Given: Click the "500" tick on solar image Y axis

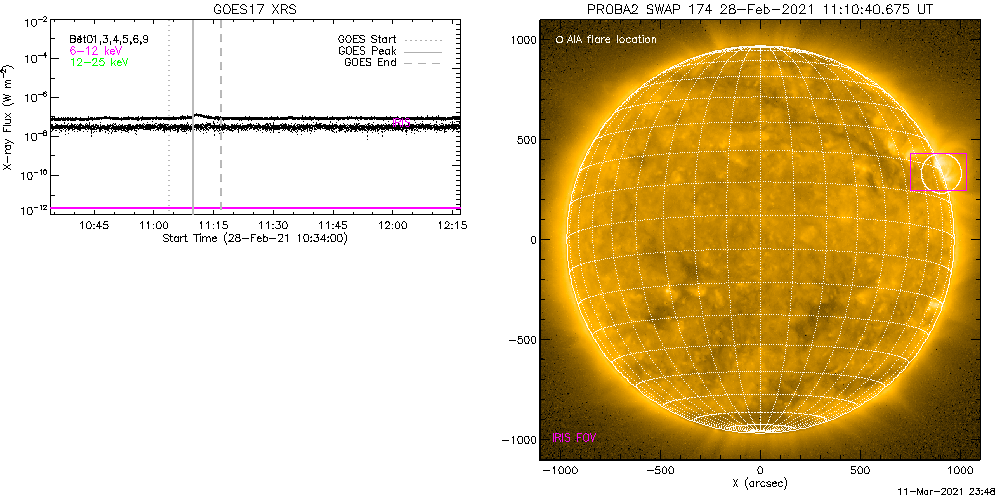Looking at the screenshot, I should point(526,140).
